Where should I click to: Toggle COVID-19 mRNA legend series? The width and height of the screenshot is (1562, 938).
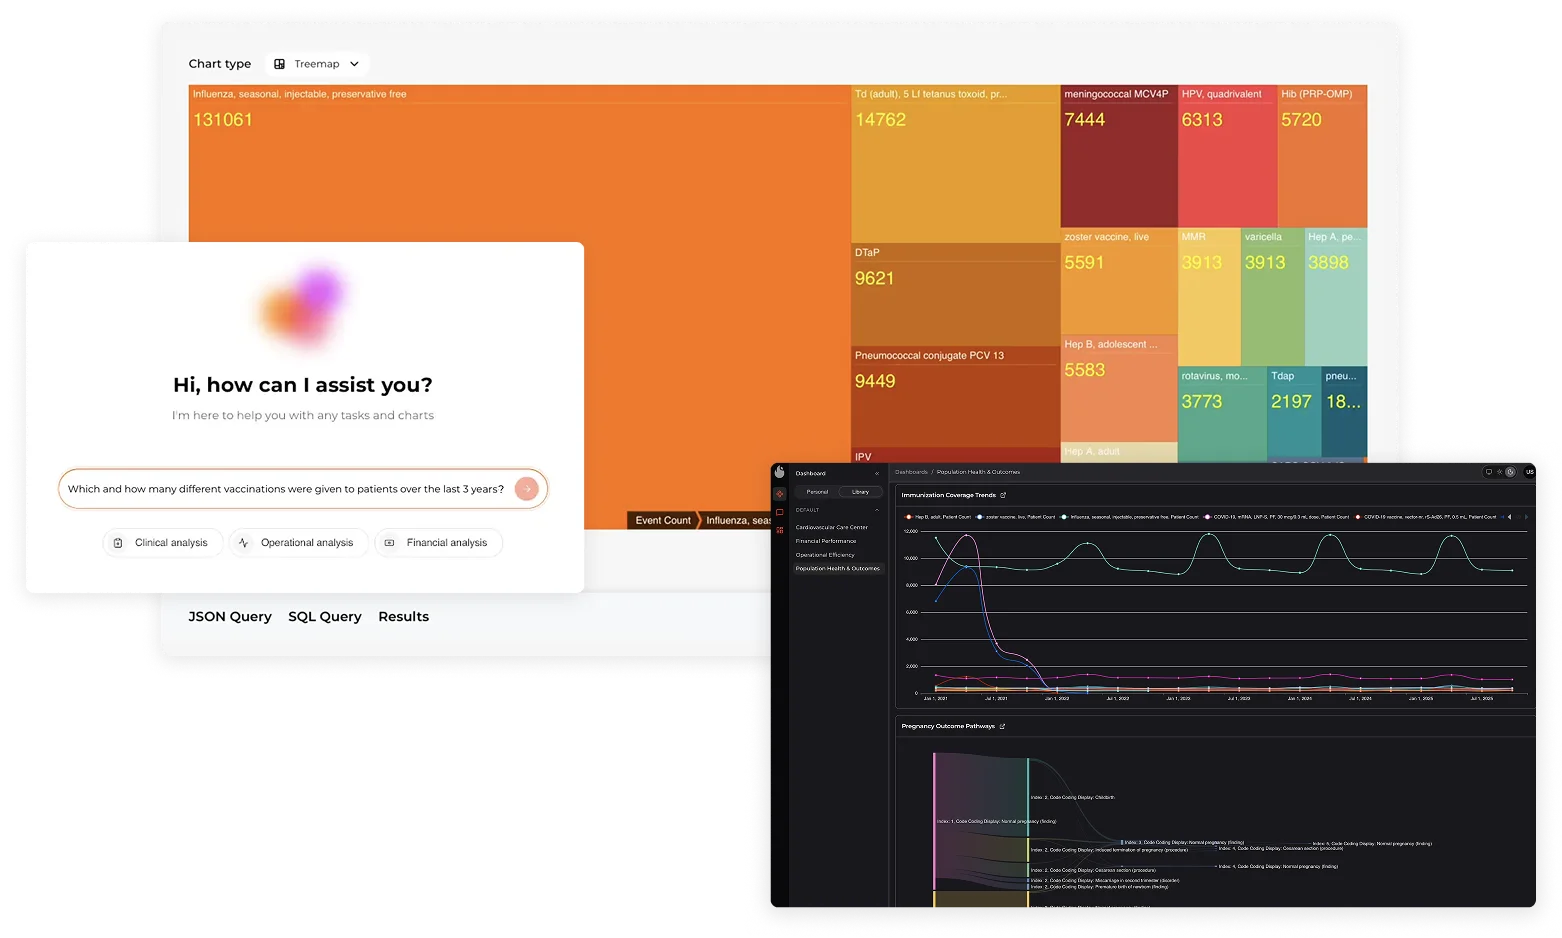[x=1276, y=517]
